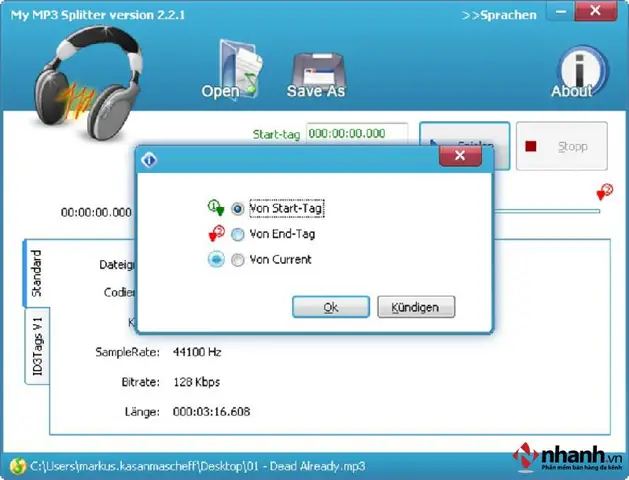Click the Kündigen button

click(416, 307)
